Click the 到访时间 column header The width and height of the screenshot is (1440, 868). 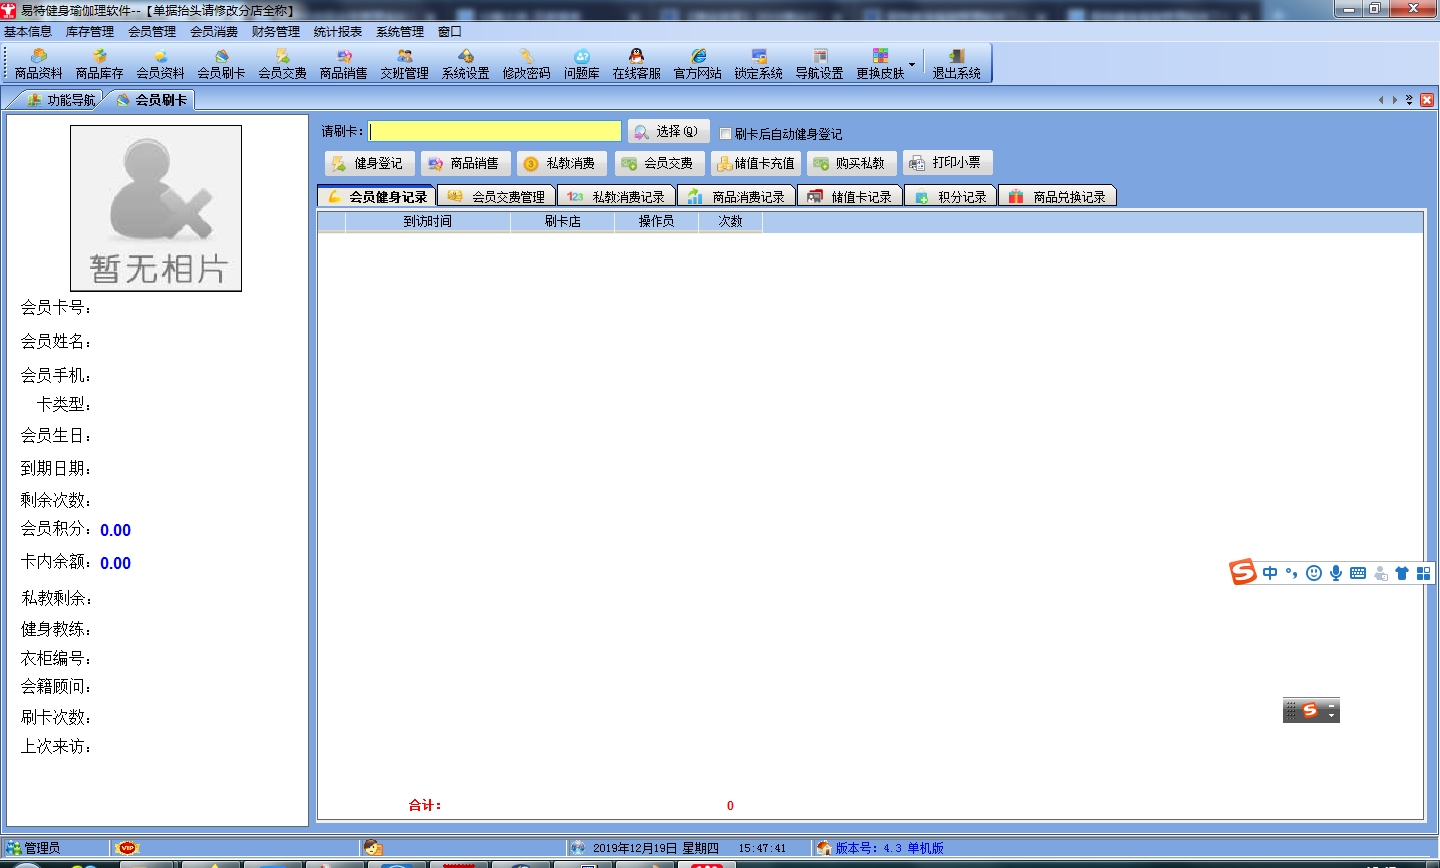(428, 222)
